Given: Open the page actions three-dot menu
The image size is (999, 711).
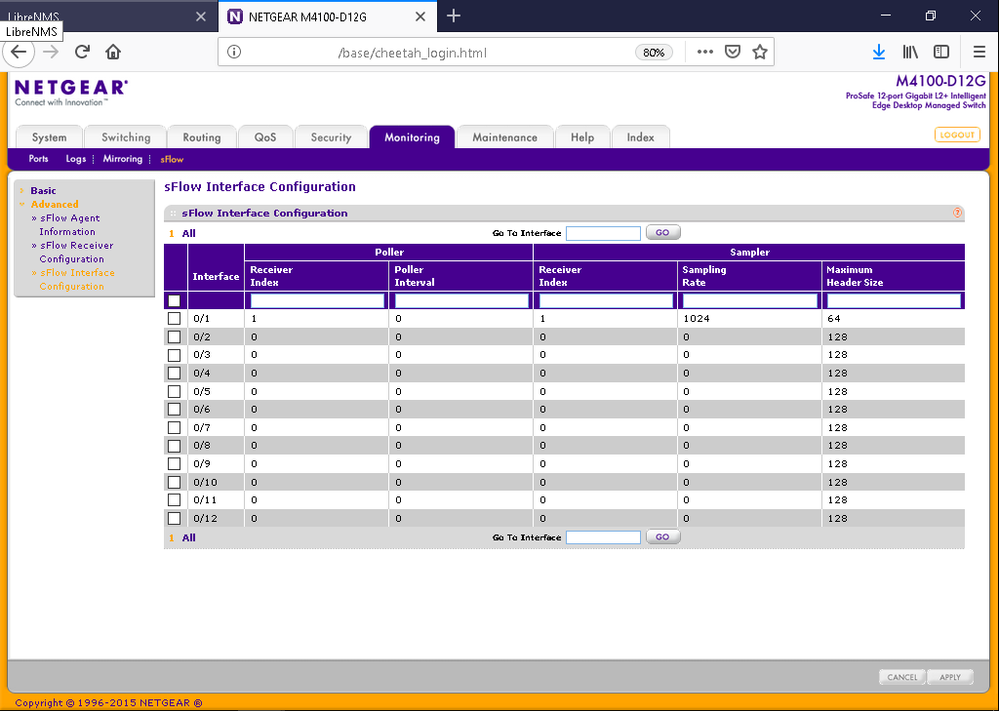Looking at the screenshot, I should 705,52.
